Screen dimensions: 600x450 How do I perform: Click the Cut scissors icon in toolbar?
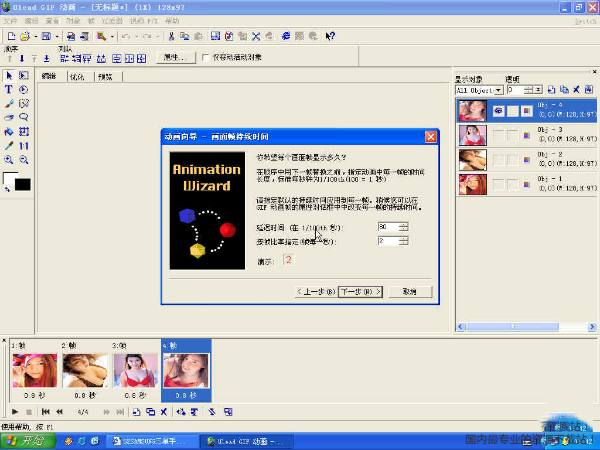pyautogui.click(x=171, y=36)
